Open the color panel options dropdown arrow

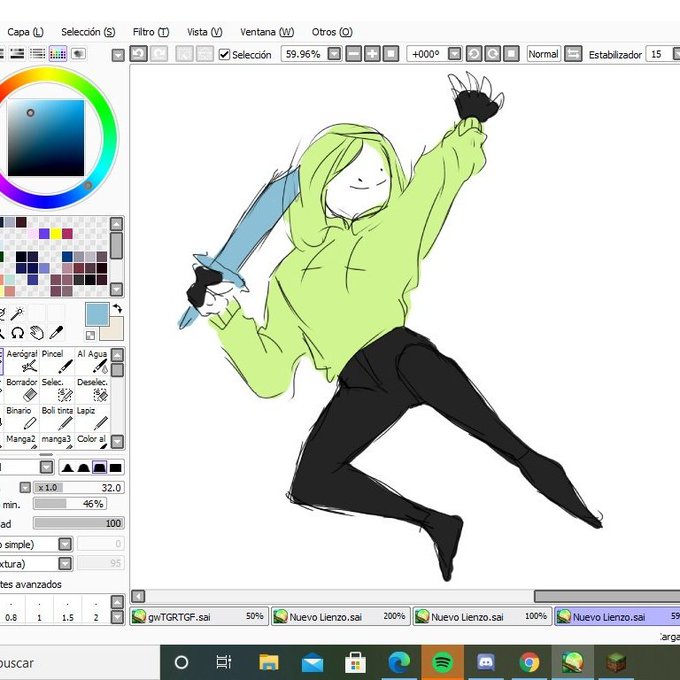pos(118,55)
